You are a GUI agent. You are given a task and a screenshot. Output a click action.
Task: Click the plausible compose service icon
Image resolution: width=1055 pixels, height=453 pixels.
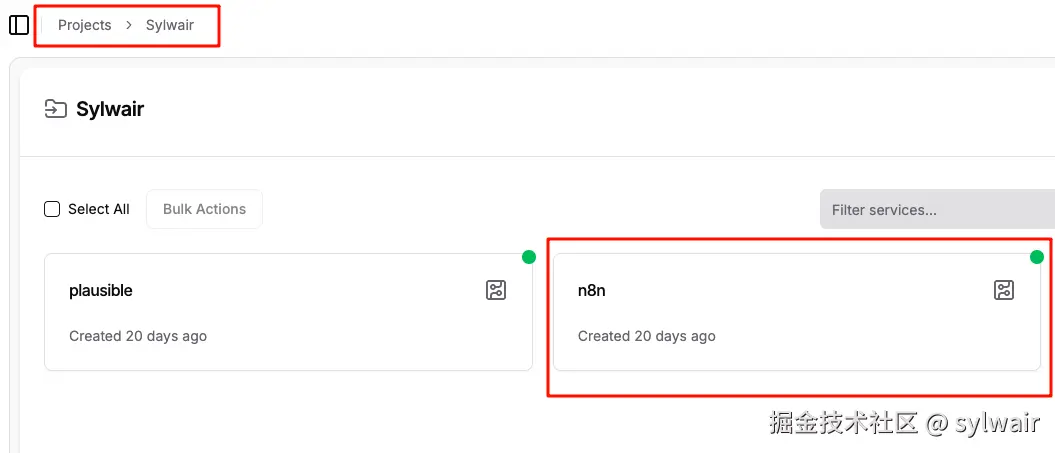(496, 290)
